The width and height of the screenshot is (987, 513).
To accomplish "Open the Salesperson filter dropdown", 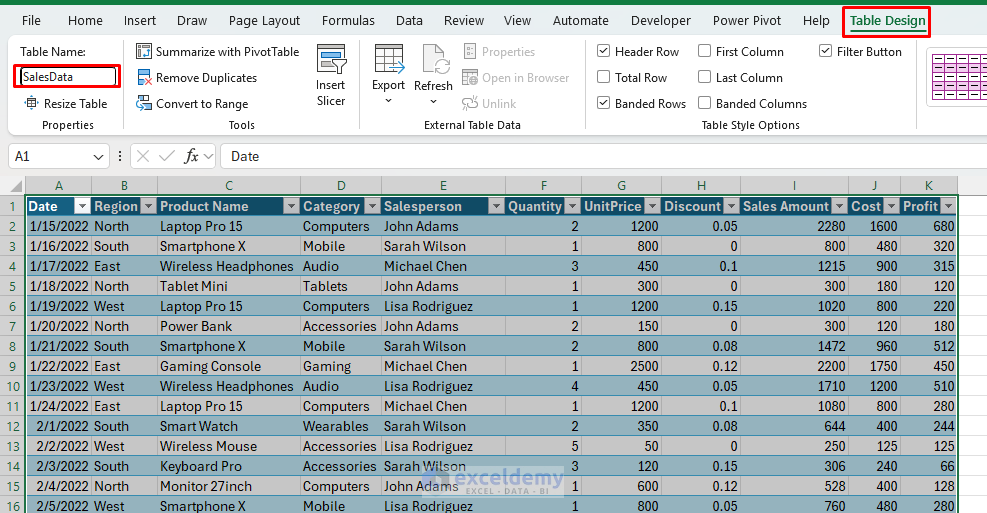I will (496, 206).
